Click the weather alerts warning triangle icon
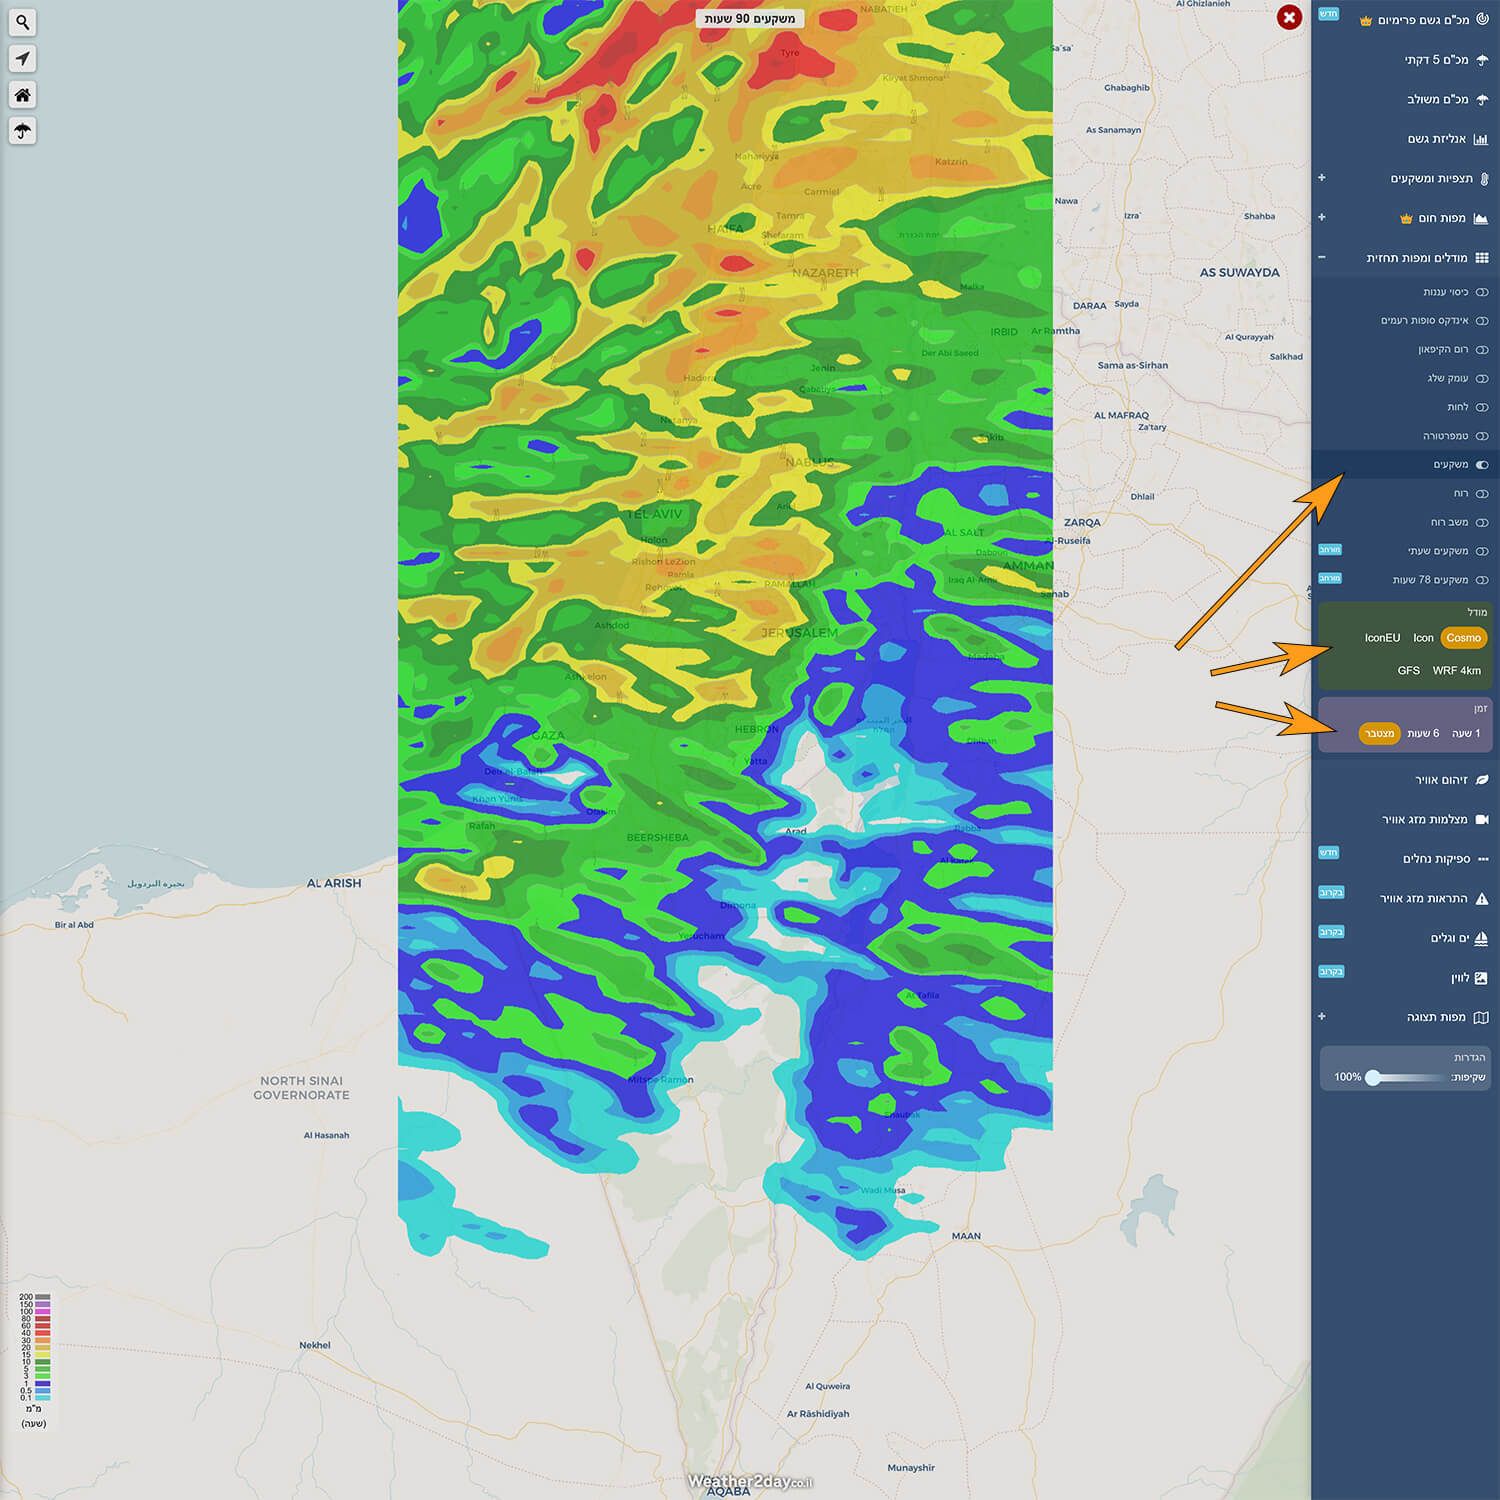1500x1500 pixels. pyautogui.click(x=1482, y=899)
